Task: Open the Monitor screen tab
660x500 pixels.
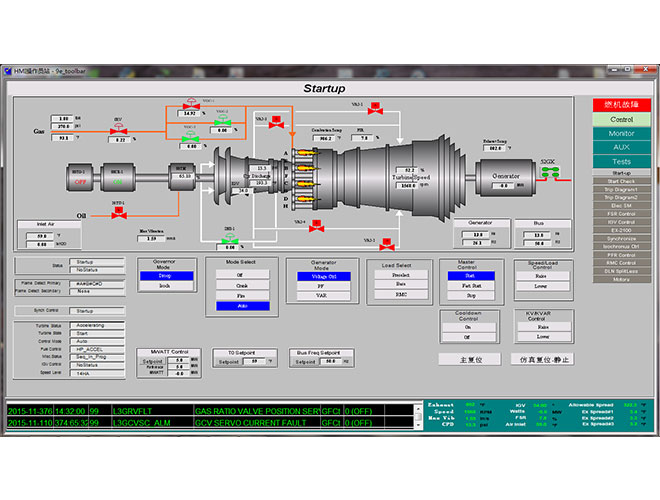Action: (x=621, y=133)
